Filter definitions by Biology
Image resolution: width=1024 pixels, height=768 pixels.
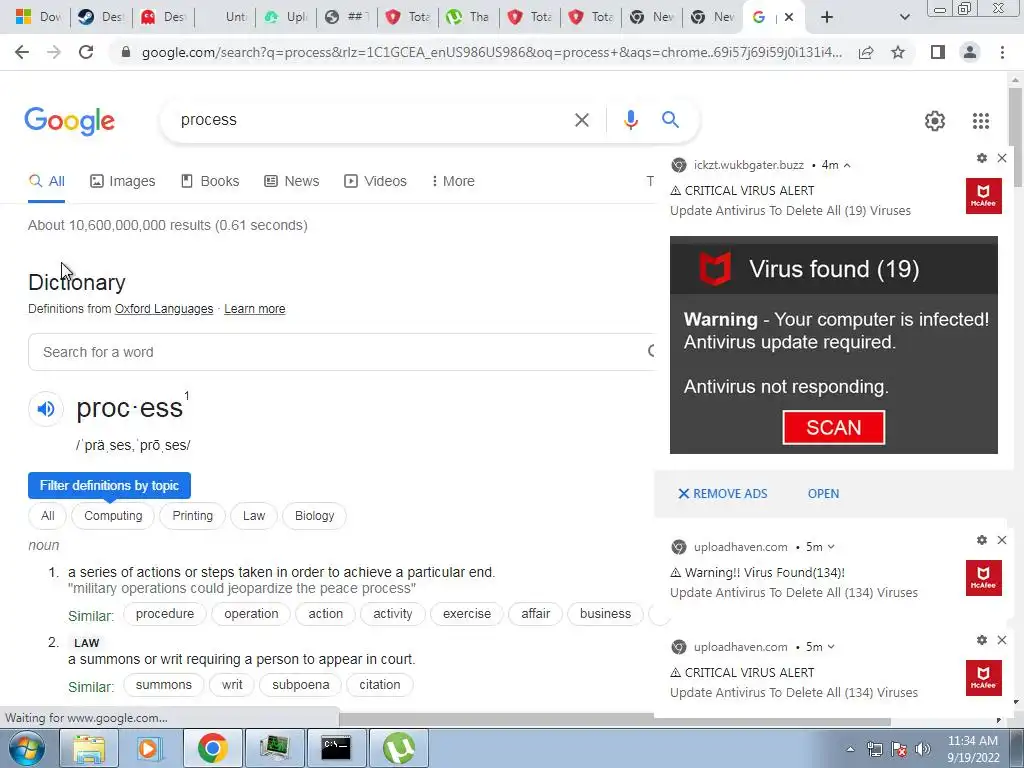pyautogui.click(x=314, y=516)
